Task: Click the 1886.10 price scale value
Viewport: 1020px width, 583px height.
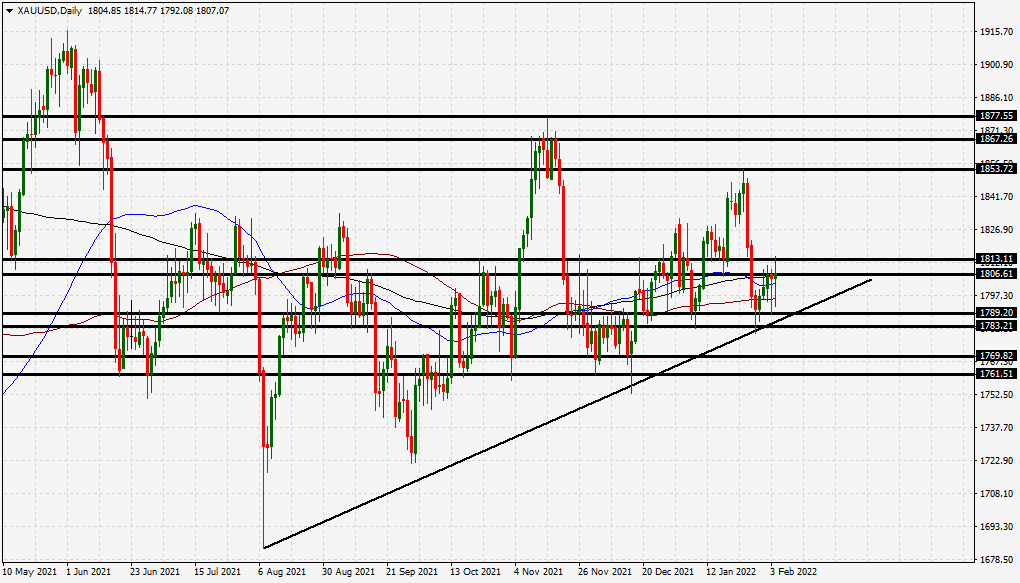Action: [997, 98]
